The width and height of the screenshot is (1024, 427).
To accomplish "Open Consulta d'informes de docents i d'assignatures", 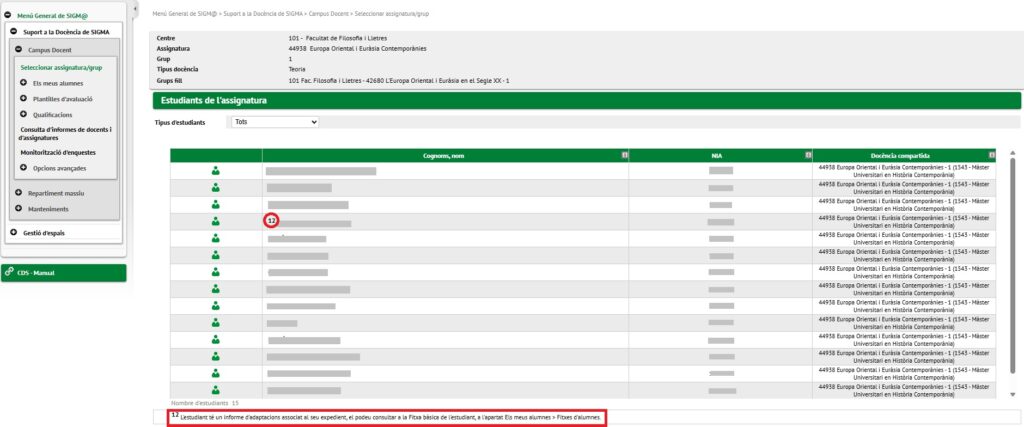I will coord(65,133).
